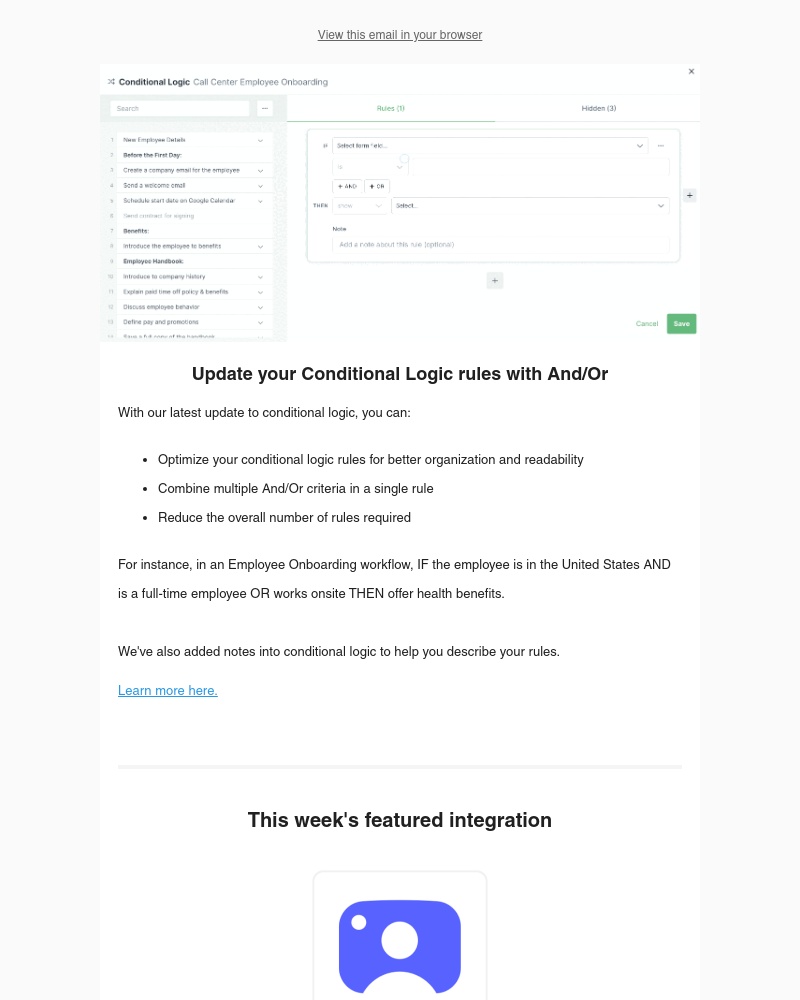The width and height of the screenshot is (800, 1000).
Task: Open the Select form field dropdown
Action: [490, 146]
